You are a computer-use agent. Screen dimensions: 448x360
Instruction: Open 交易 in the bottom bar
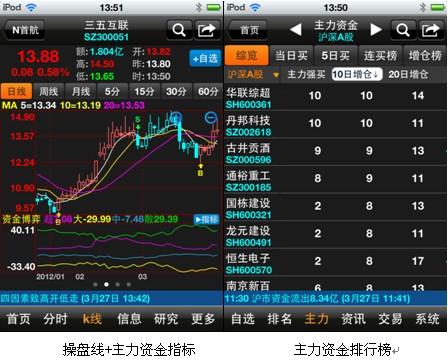click(x=390, y=319)
